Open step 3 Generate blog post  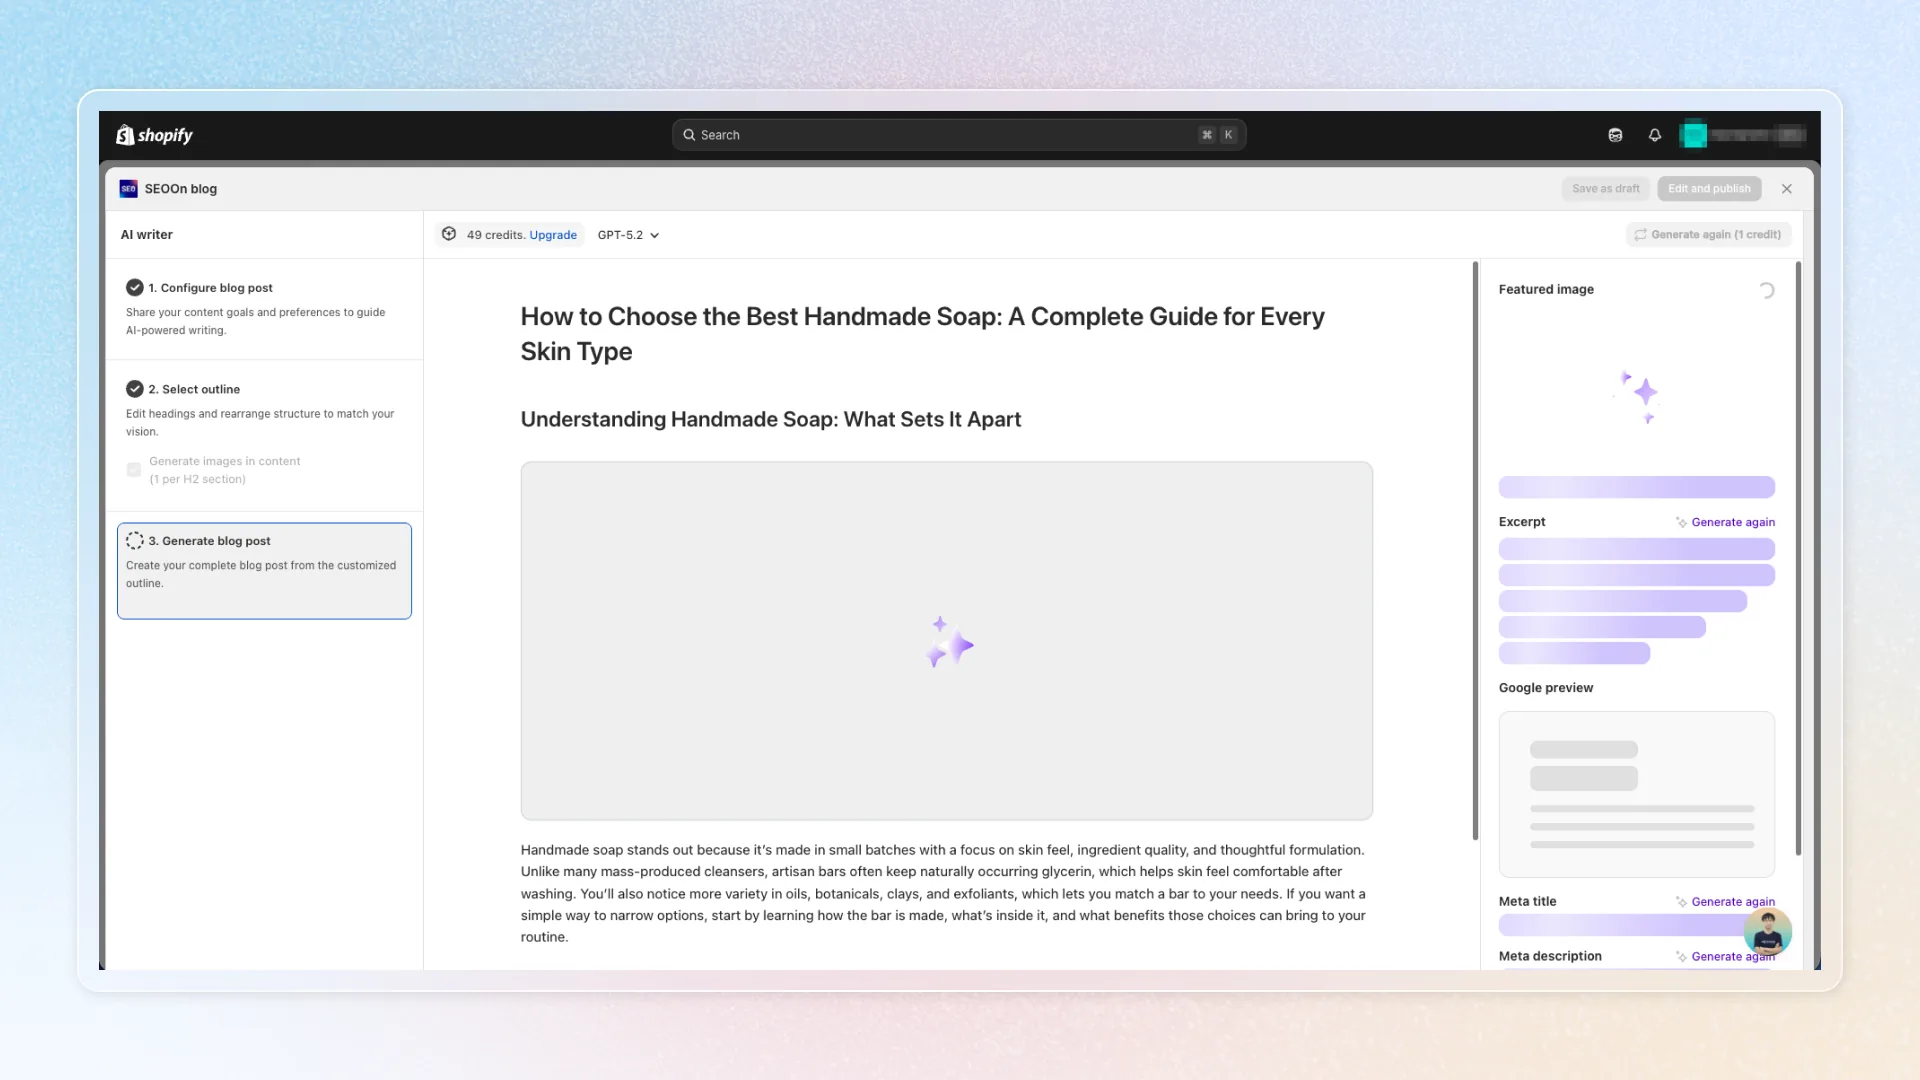(x=264, y=571)
